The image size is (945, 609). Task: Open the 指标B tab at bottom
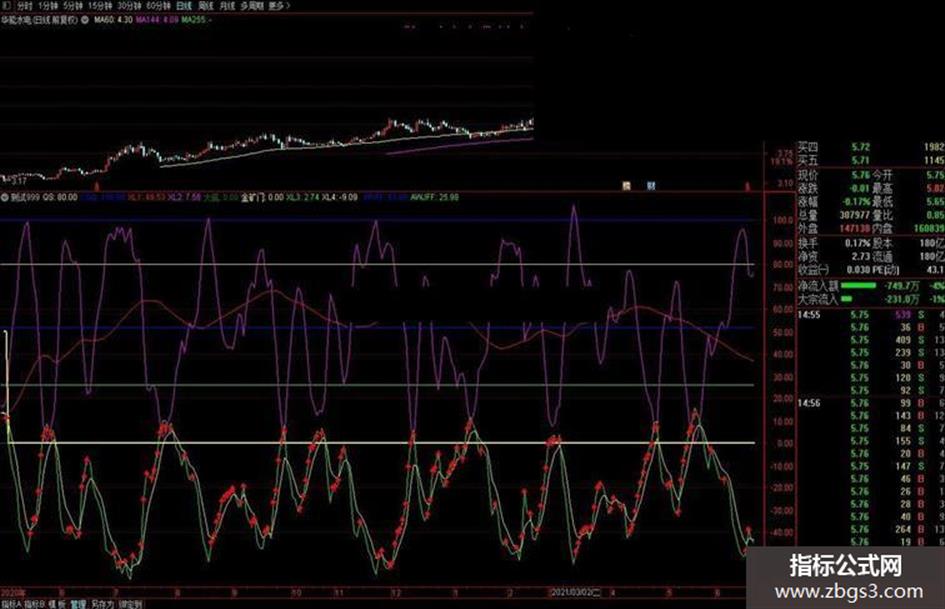(34, 604)
